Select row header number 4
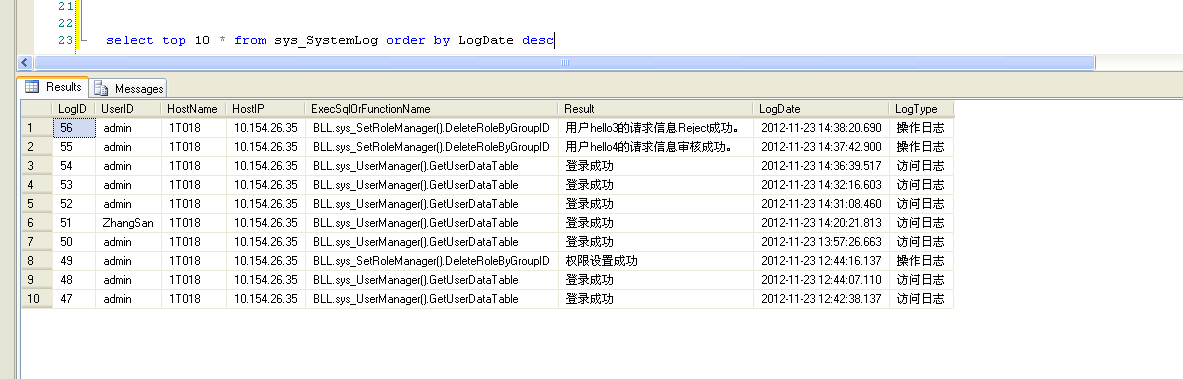Screen dimensions: 1183x379 click(x=36, y=184)
